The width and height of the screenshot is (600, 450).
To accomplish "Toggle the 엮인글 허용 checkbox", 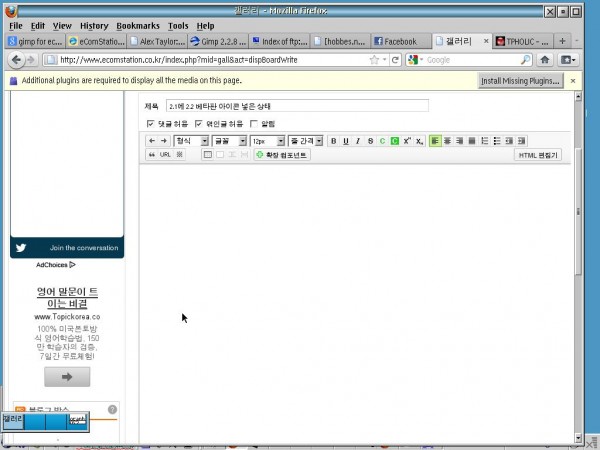I will [198, 124].
